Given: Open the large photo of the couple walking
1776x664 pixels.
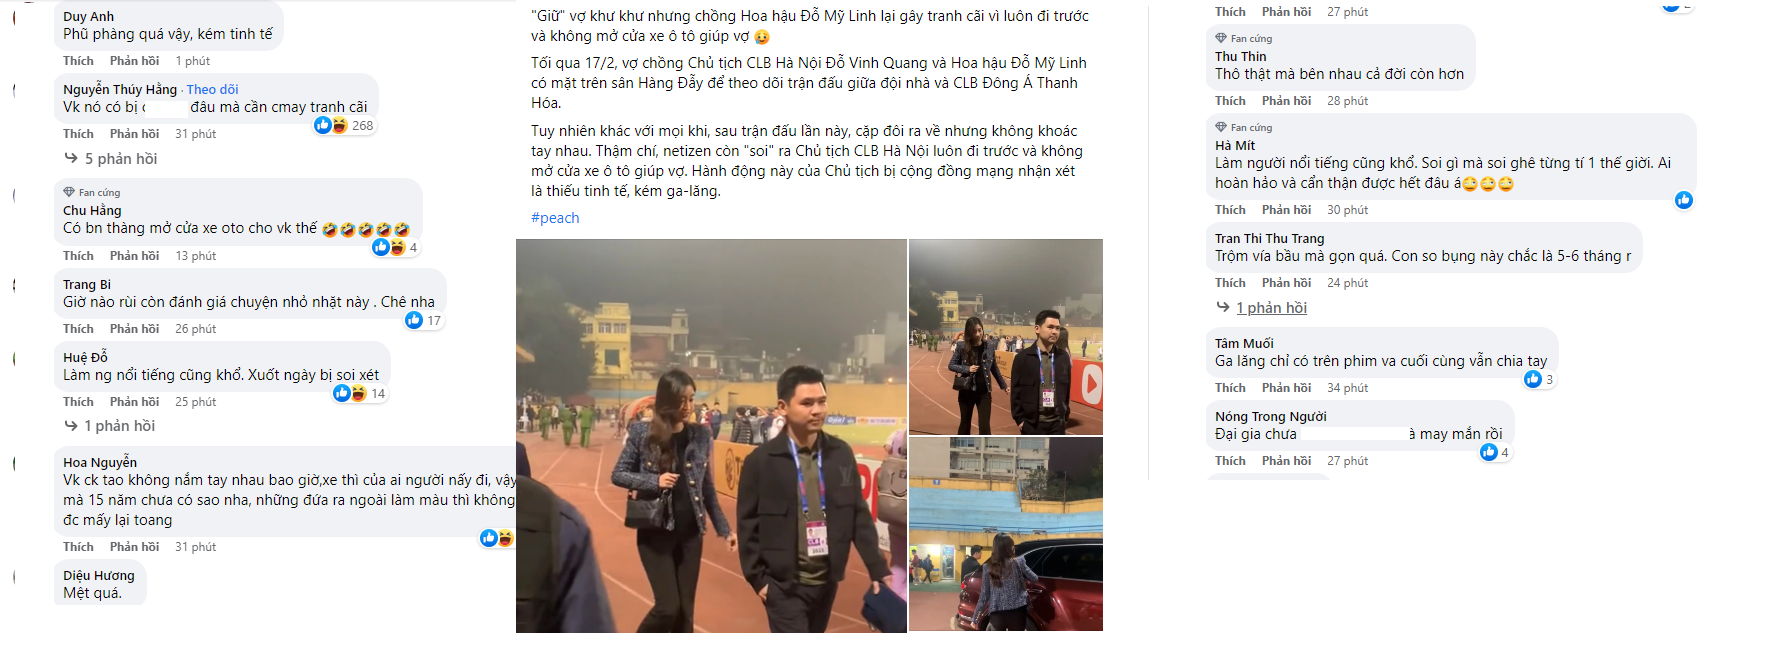Looking at the screenshot, I should click(x=711, y=436).
